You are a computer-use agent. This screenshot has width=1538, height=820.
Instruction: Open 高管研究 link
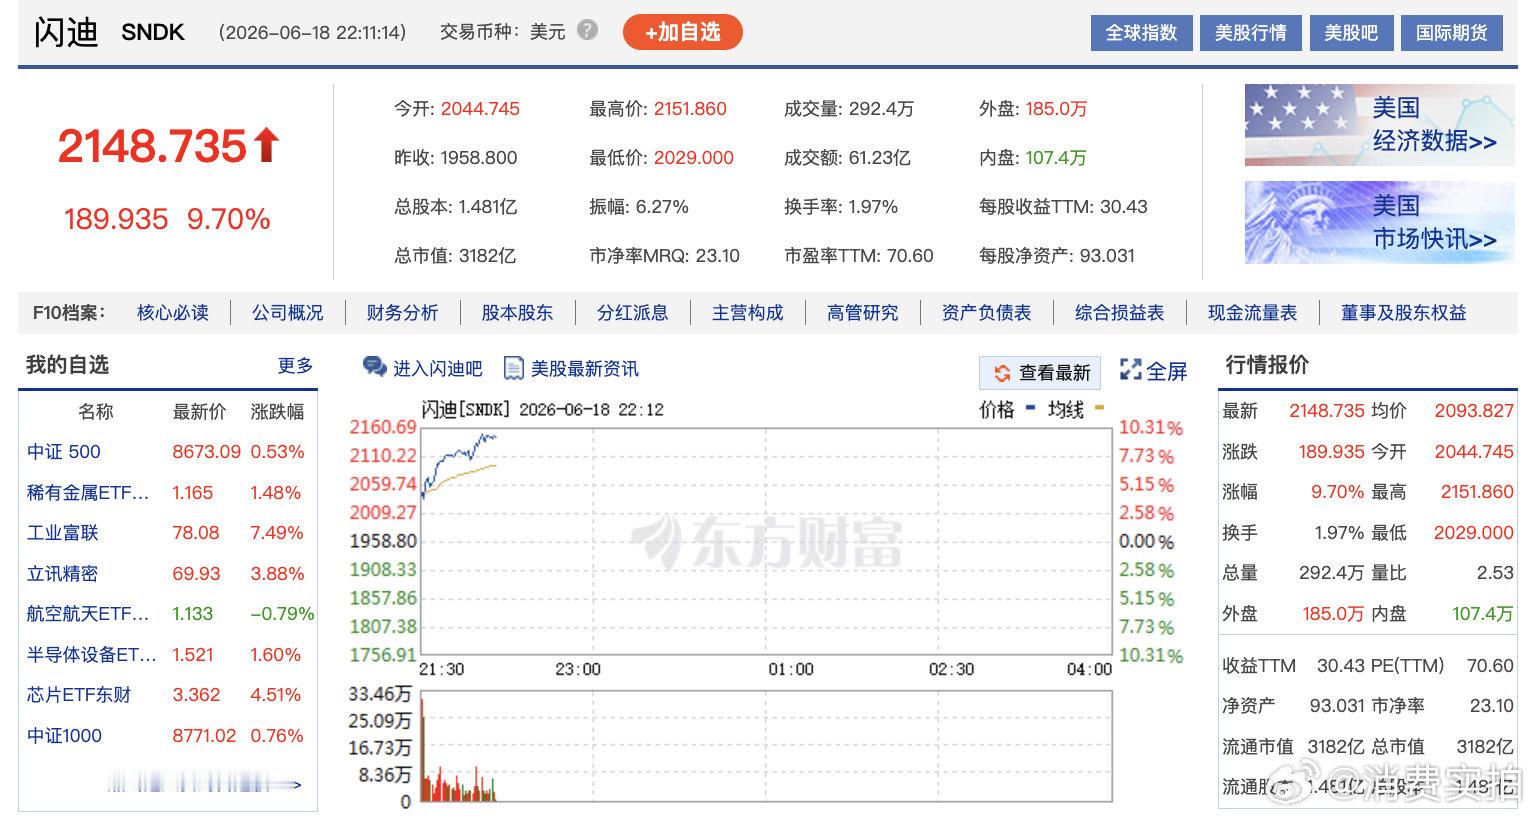point(862,313)
